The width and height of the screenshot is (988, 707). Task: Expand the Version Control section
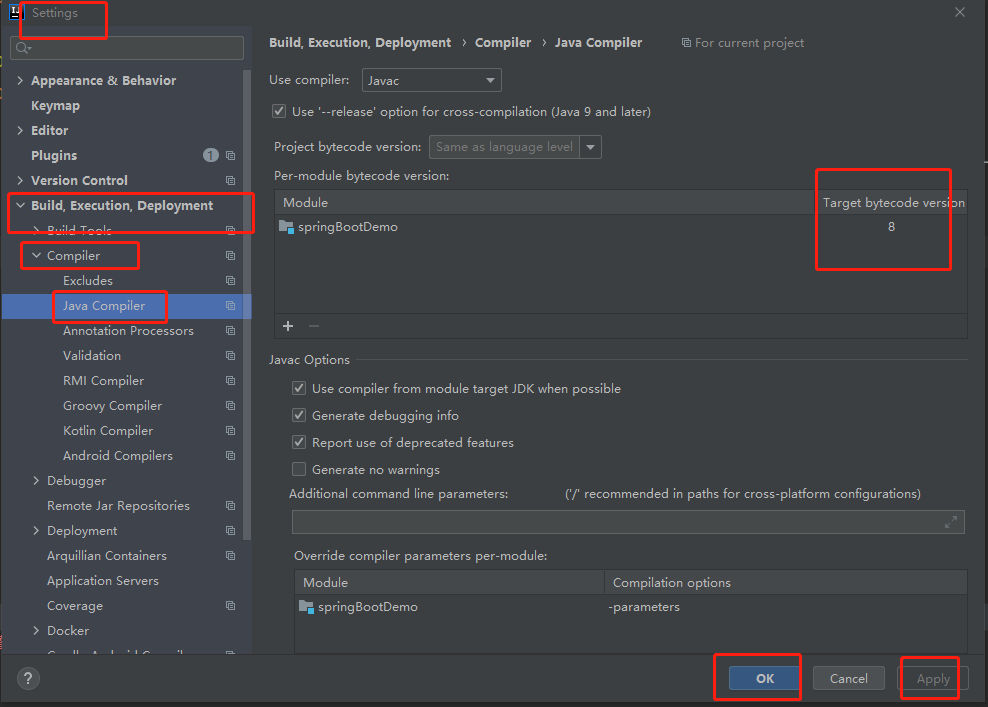[x=20, y=181]
